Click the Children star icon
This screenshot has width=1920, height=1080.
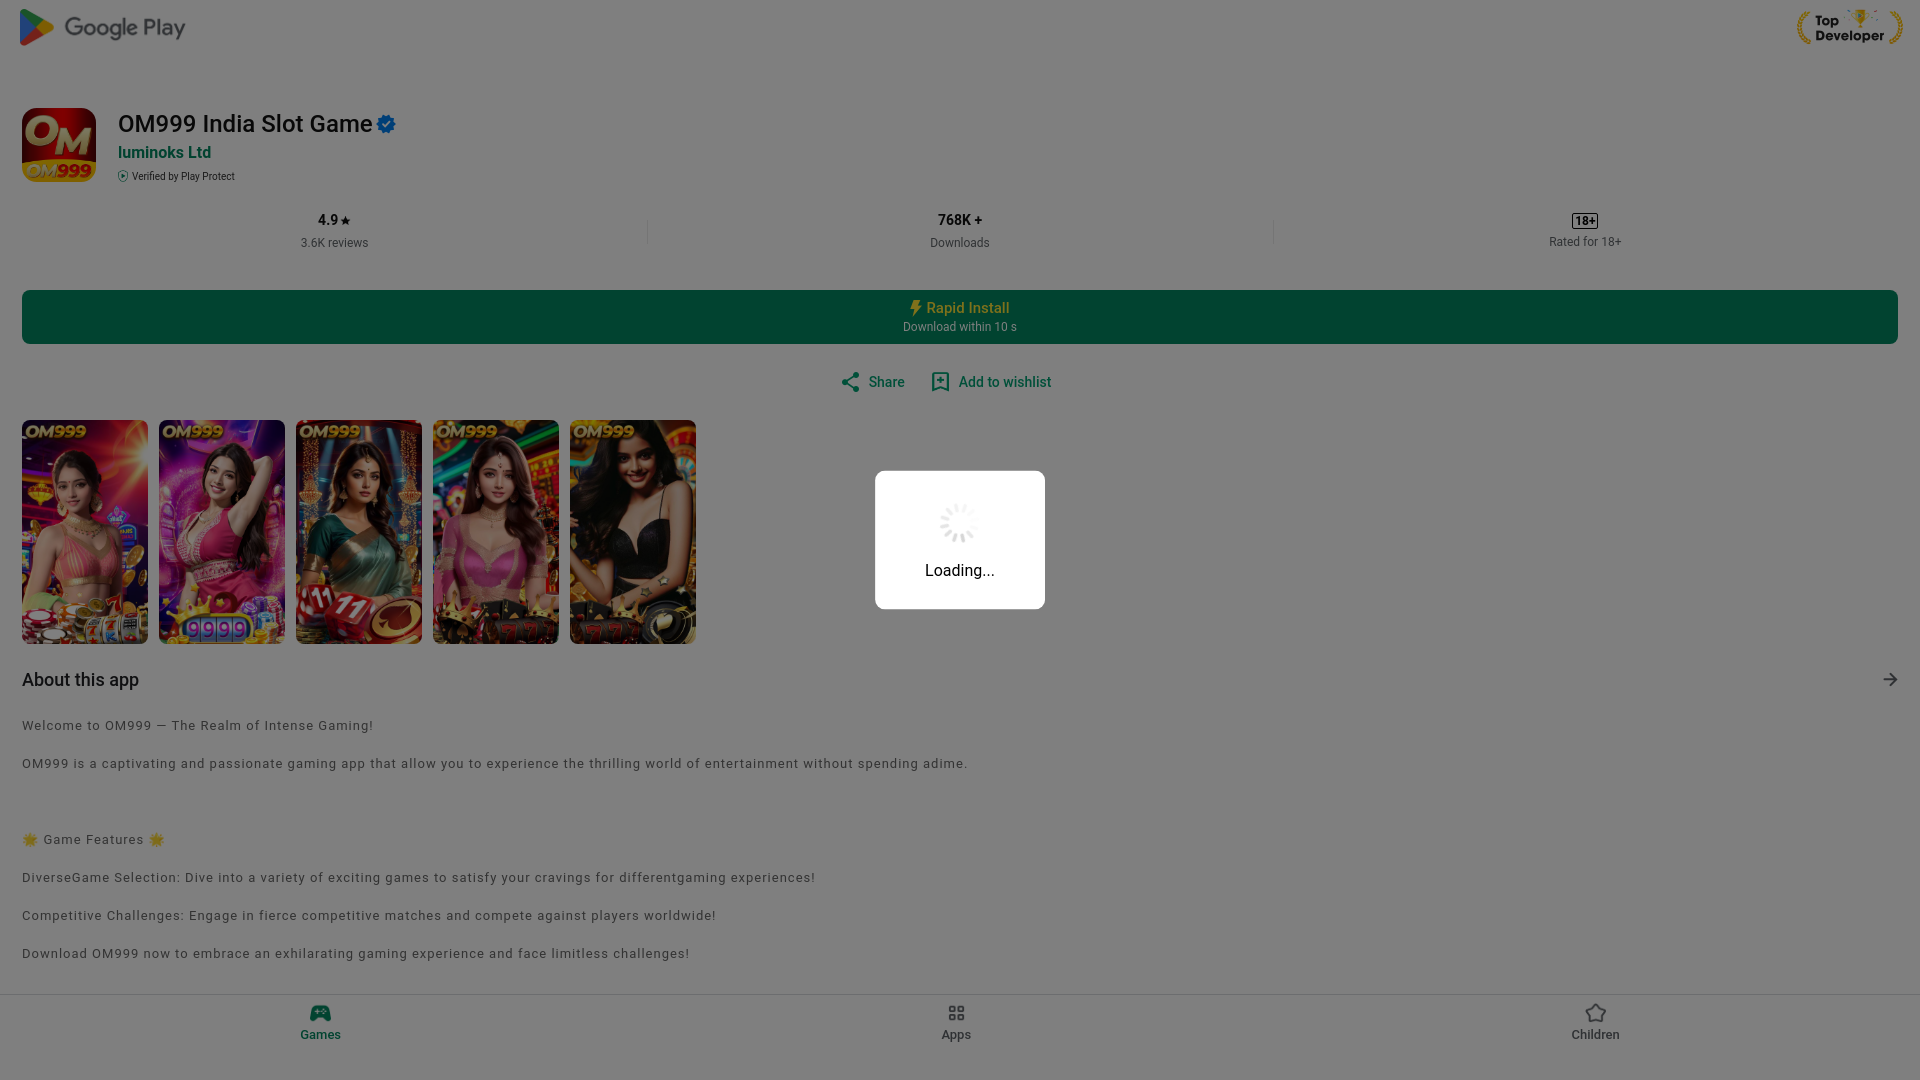click(x=1595, y=1013)
